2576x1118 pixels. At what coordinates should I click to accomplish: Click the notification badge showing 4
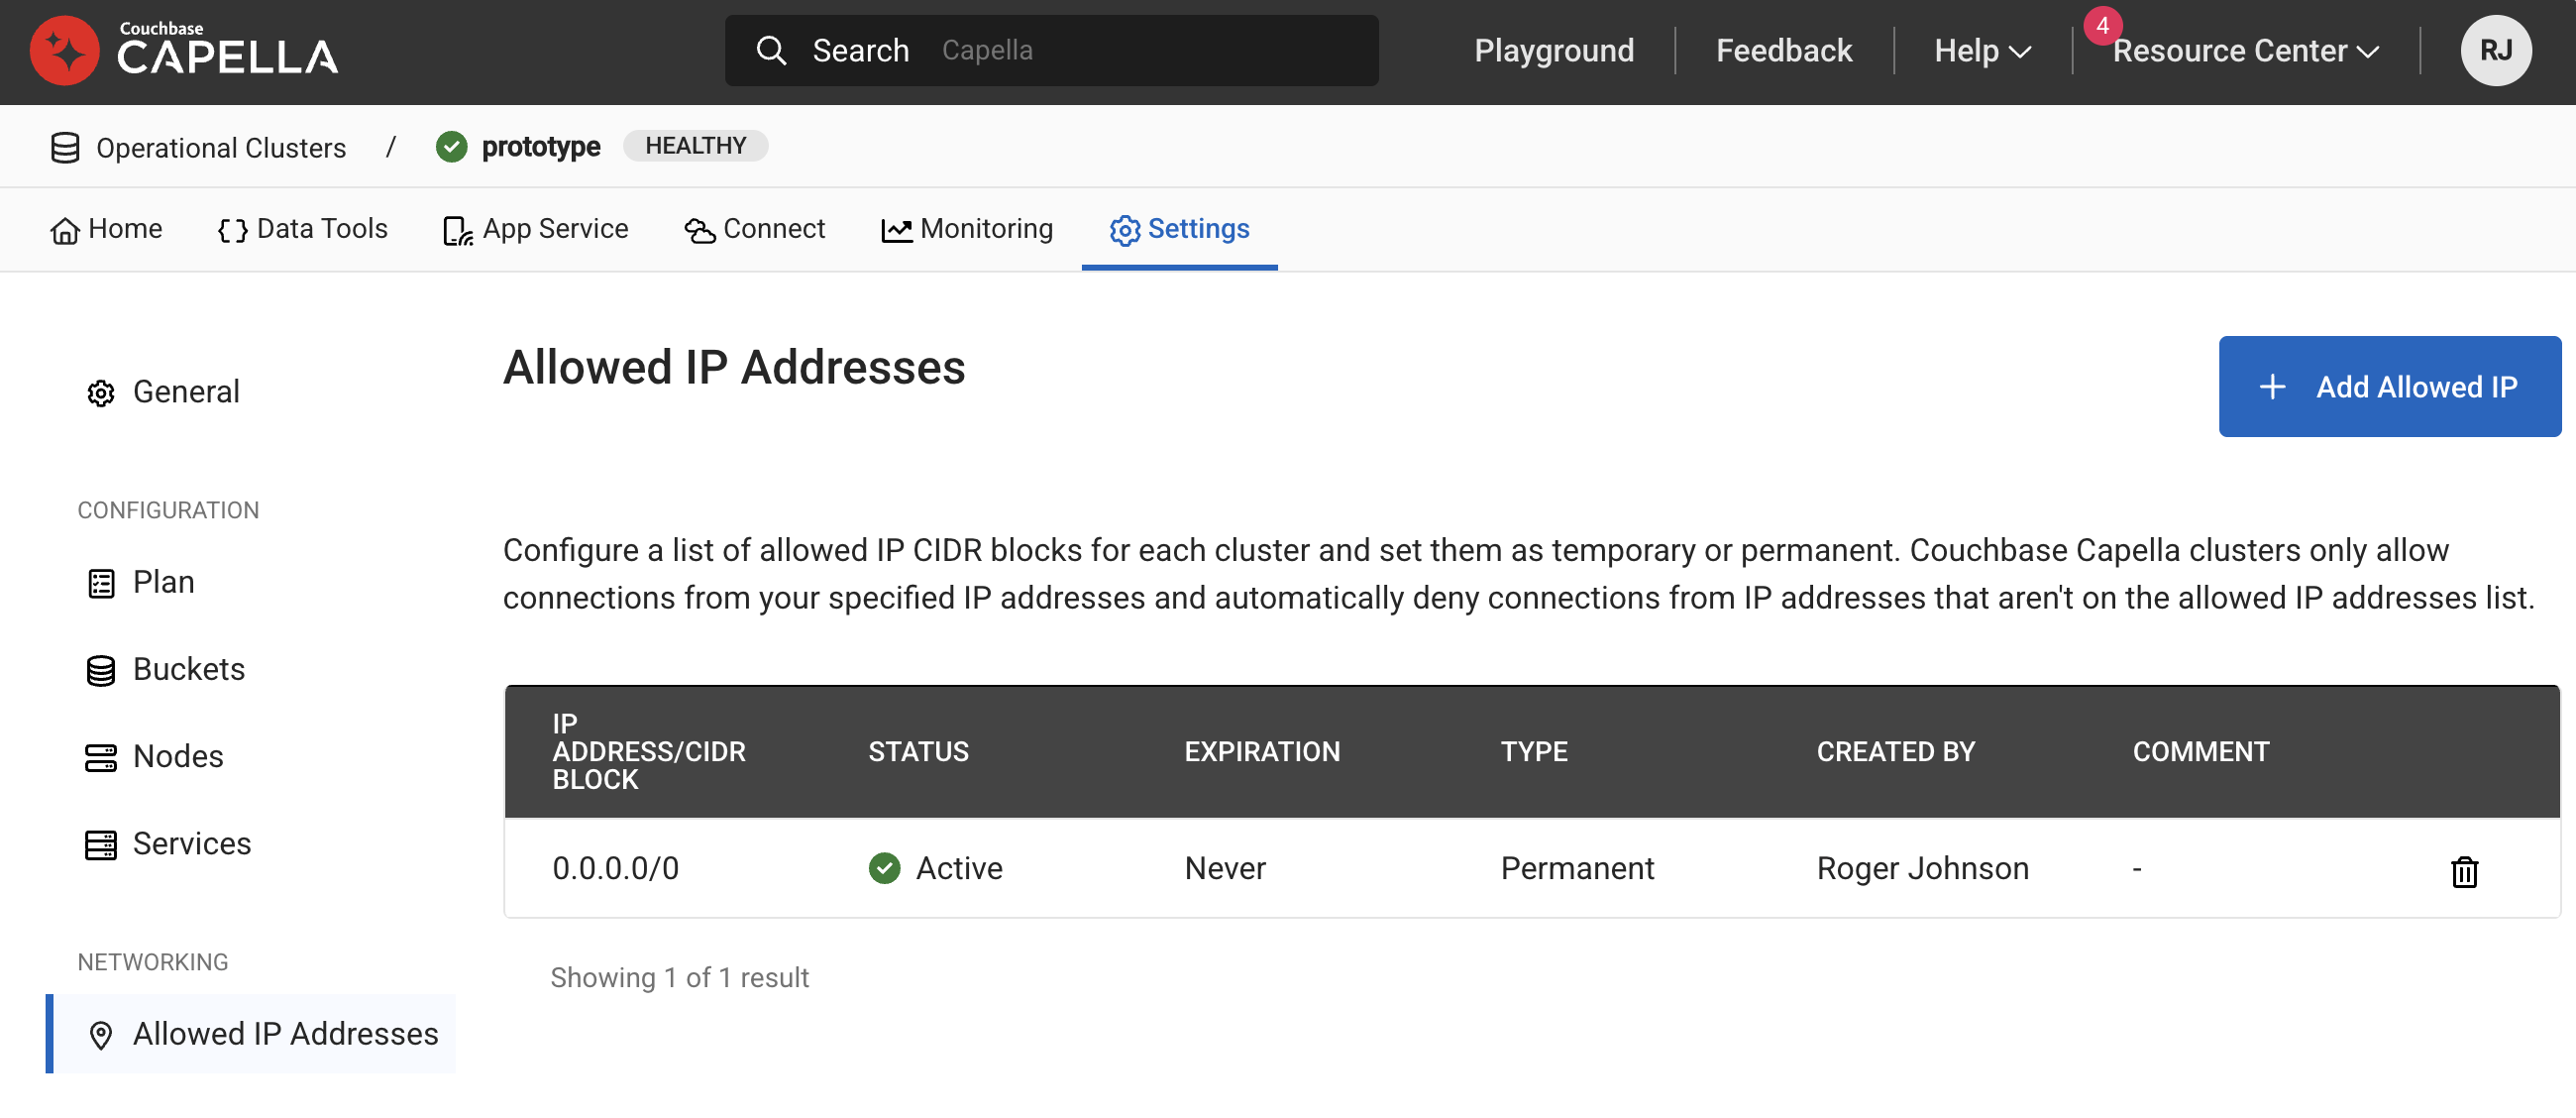[x=2102, y=25]
